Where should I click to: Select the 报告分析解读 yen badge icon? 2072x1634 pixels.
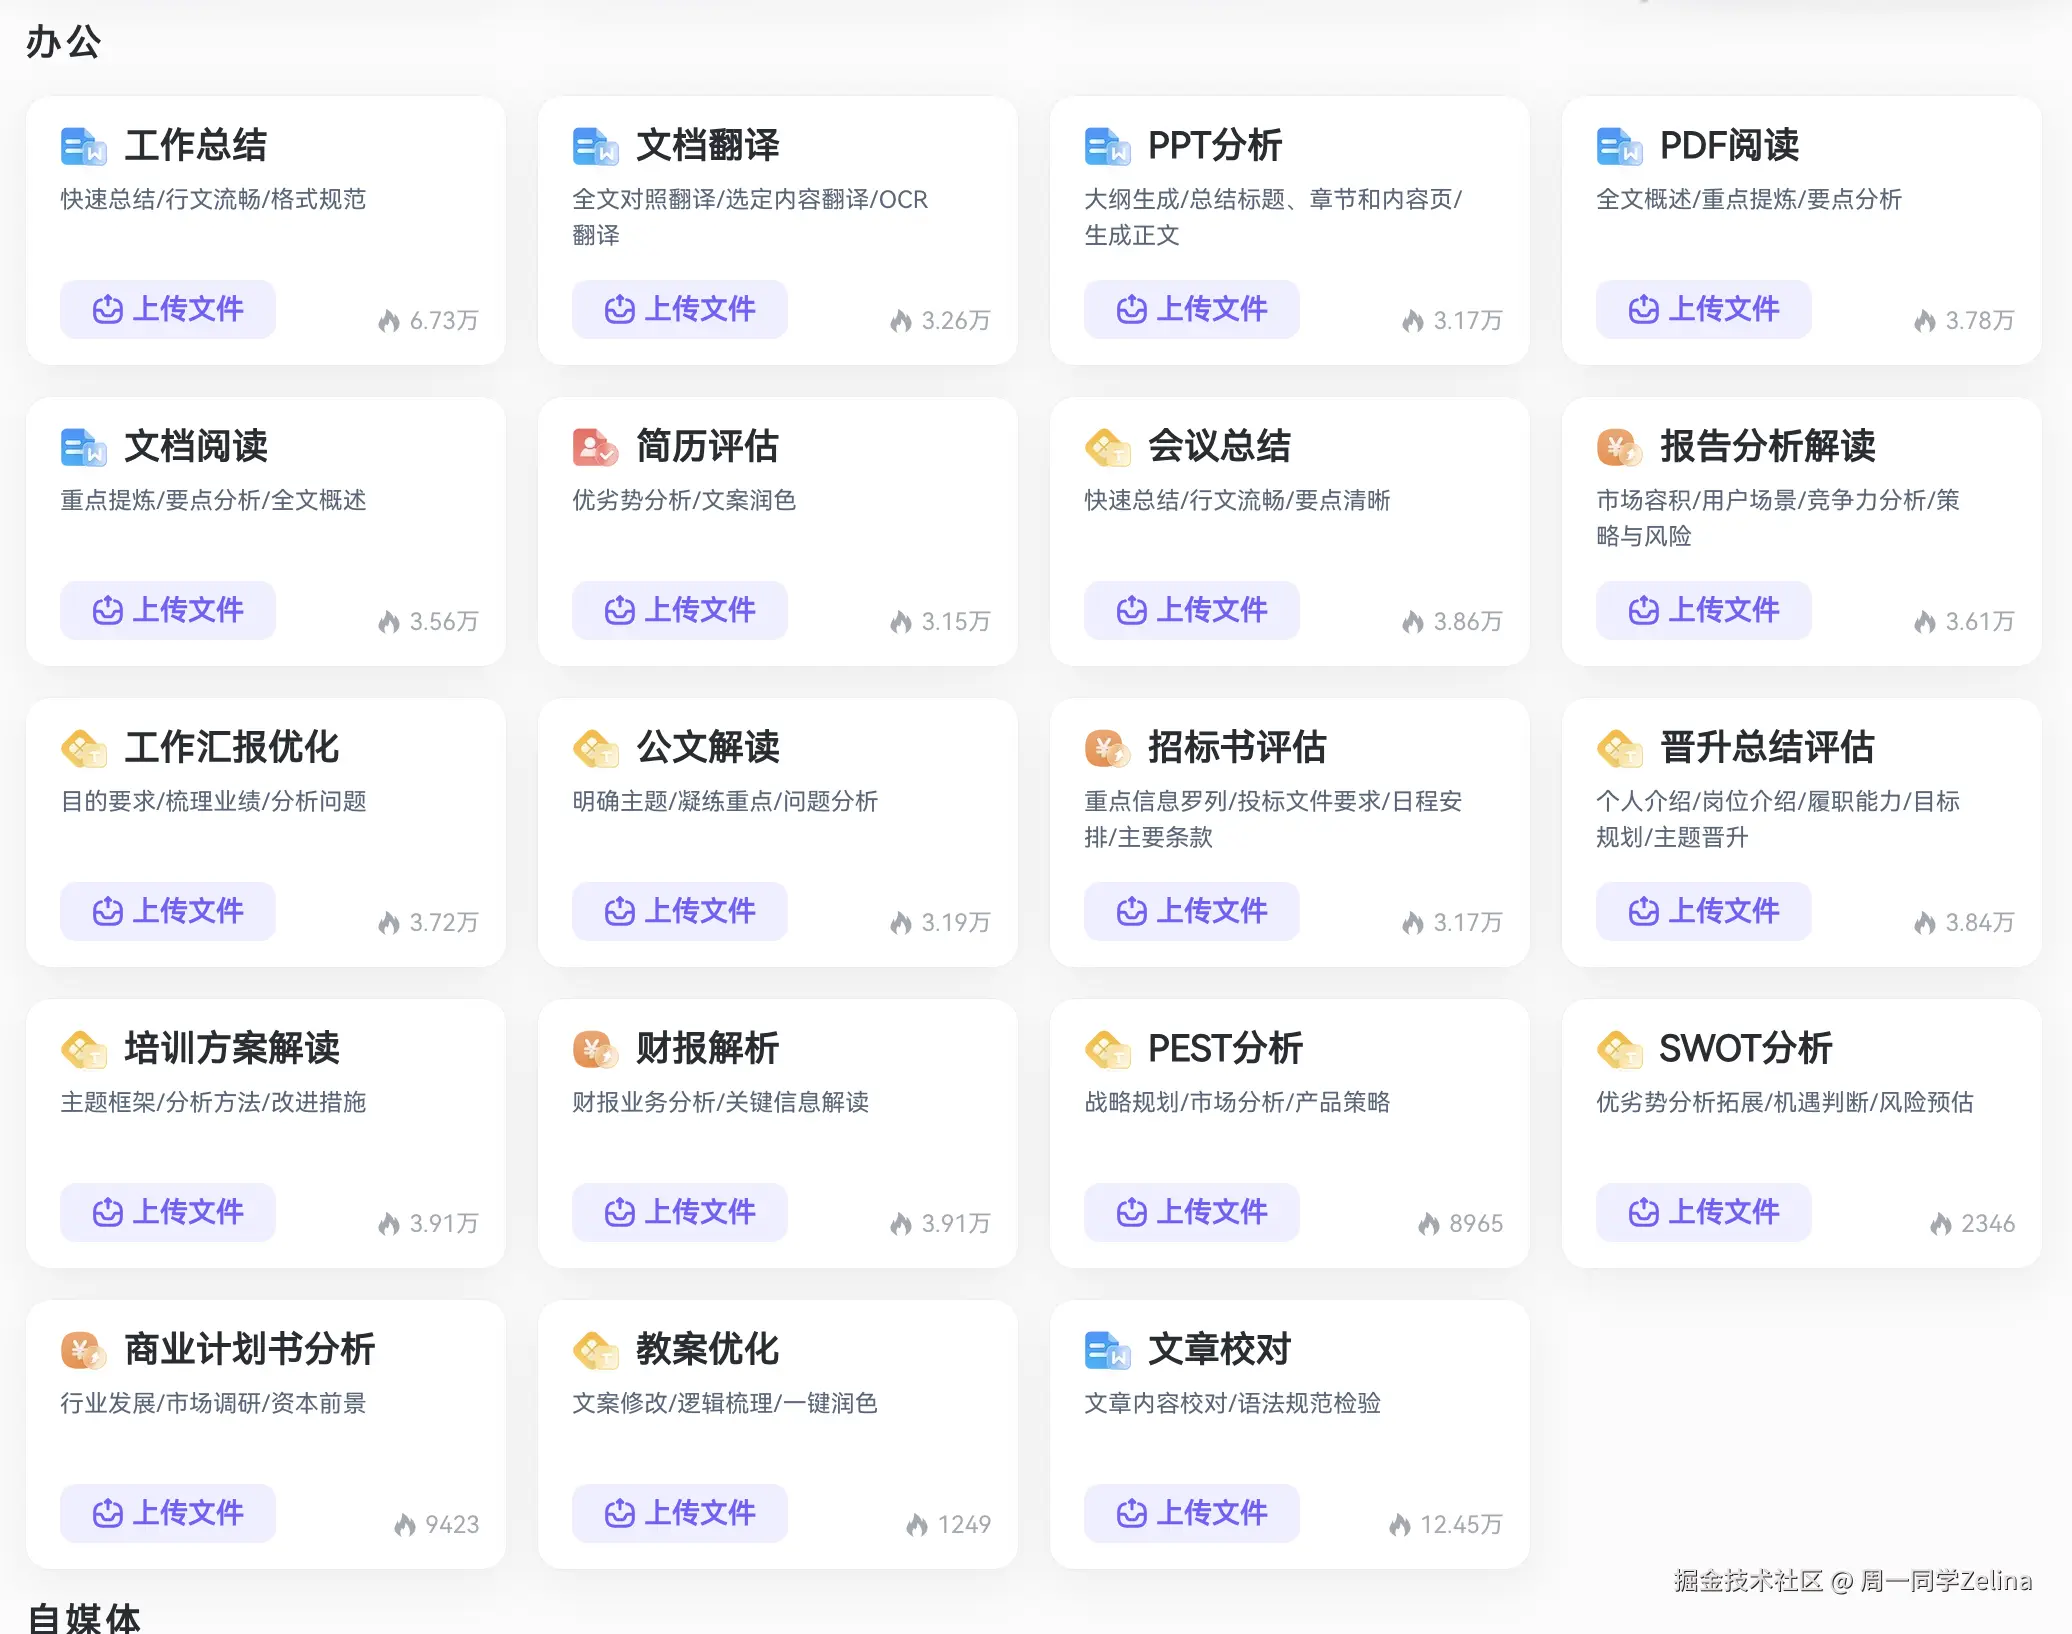pyautogui.click(x=1619, y=447)
